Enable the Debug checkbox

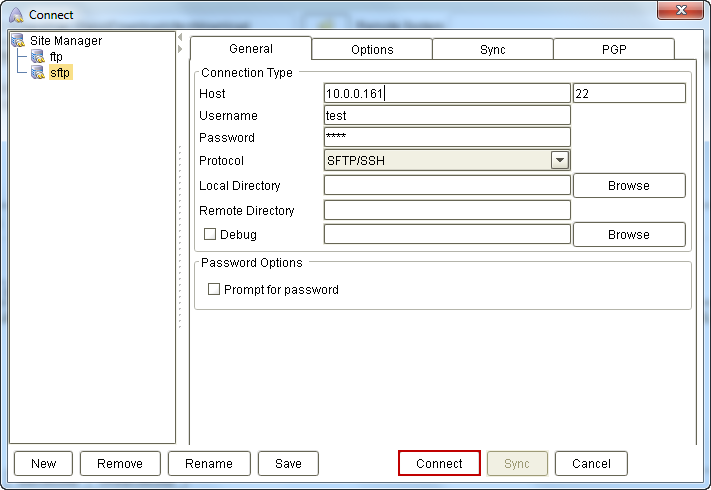[x=210, y=234]
